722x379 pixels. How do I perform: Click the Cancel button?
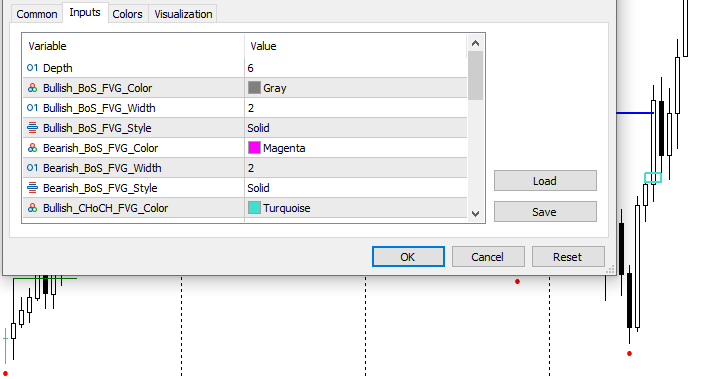(488, 257)
